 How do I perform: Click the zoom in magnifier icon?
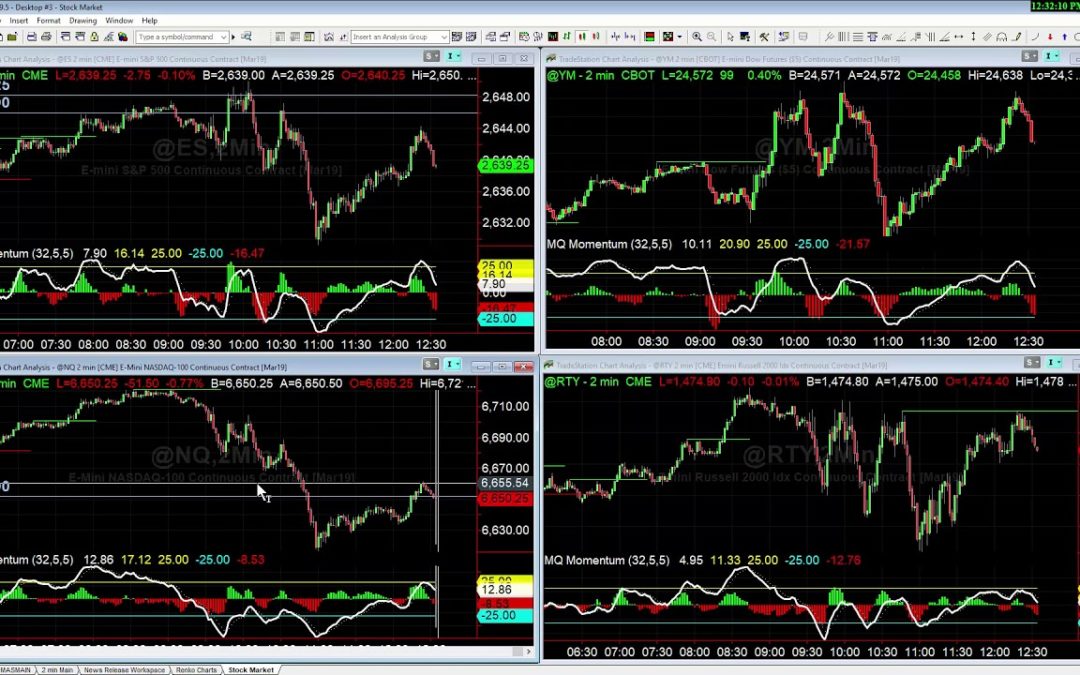697,37
